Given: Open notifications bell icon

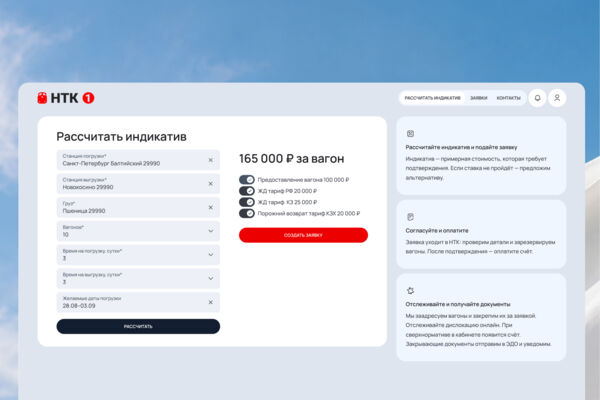Looking at the screenshot, I should 538,98.
